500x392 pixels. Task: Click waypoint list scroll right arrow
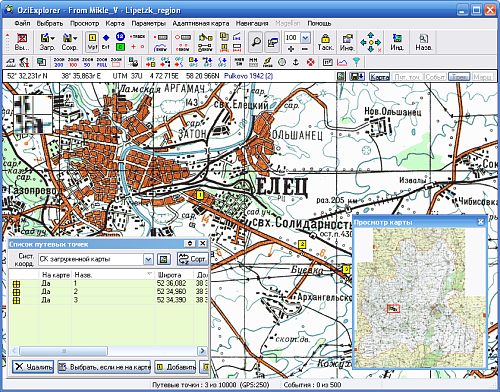(202, 351)
